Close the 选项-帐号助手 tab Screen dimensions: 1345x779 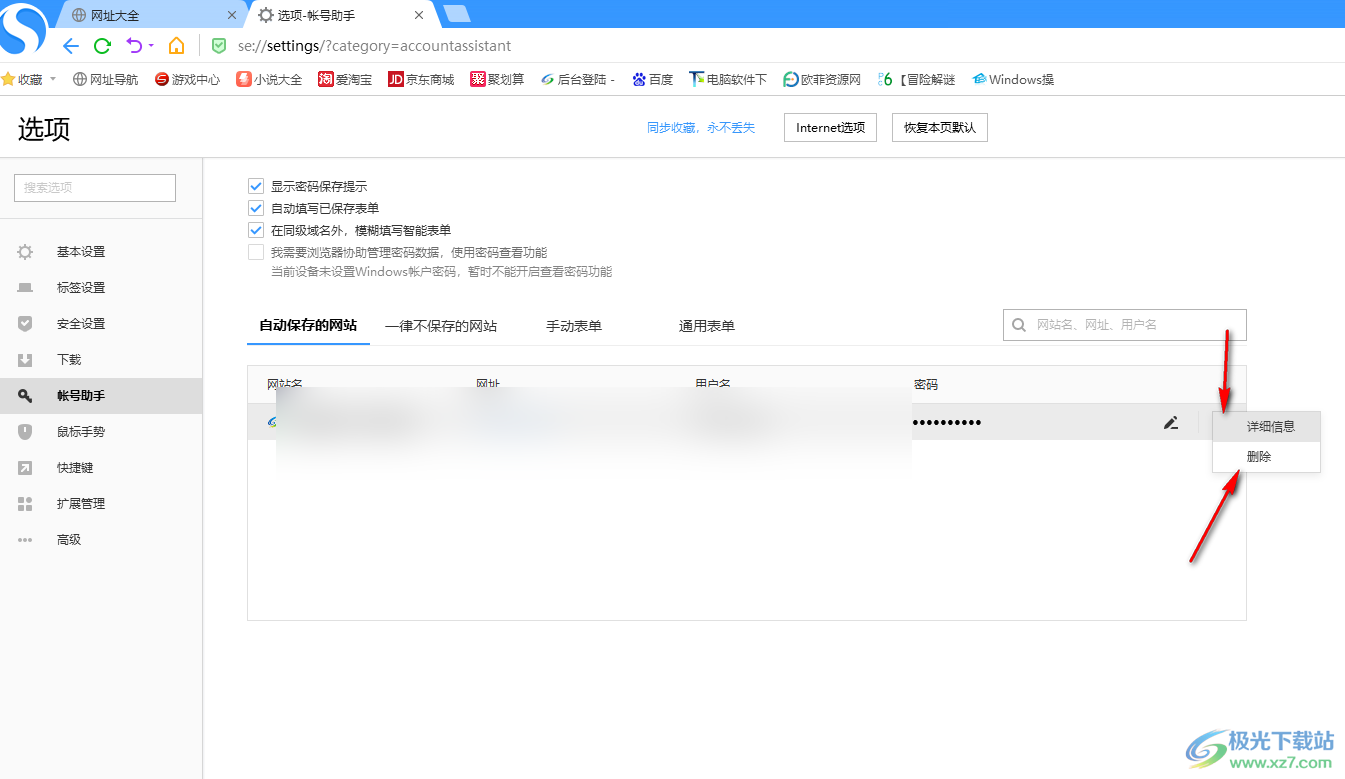pos(419,15)
